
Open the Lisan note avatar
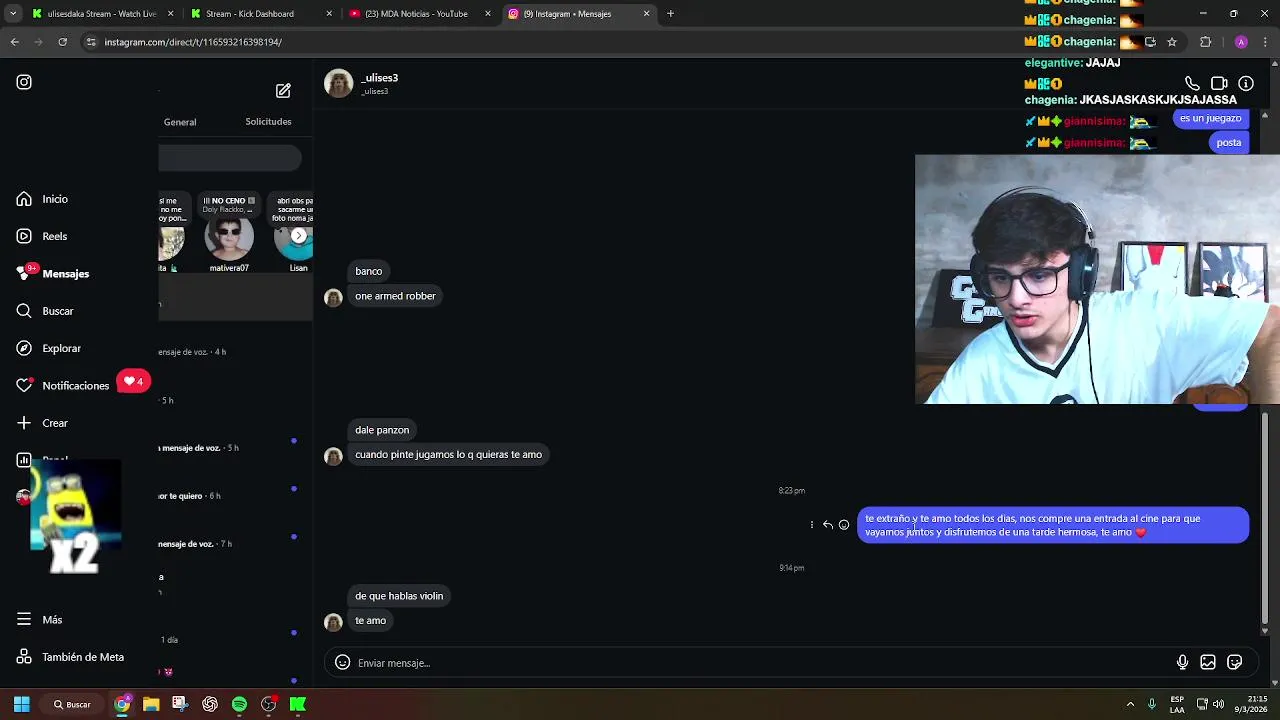tap(295, 239)
